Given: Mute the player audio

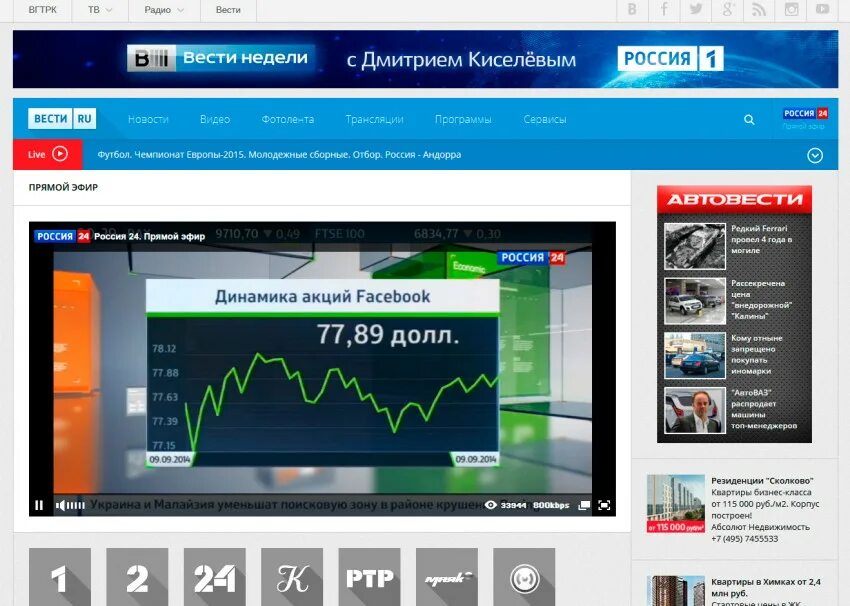Looking at the screenshot, I should 60,505.
